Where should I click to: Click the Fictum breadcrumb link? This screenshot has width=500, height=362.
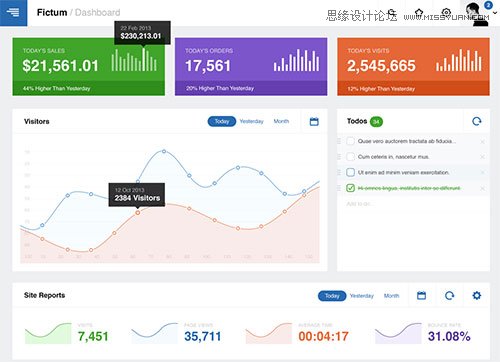(52, 13)
